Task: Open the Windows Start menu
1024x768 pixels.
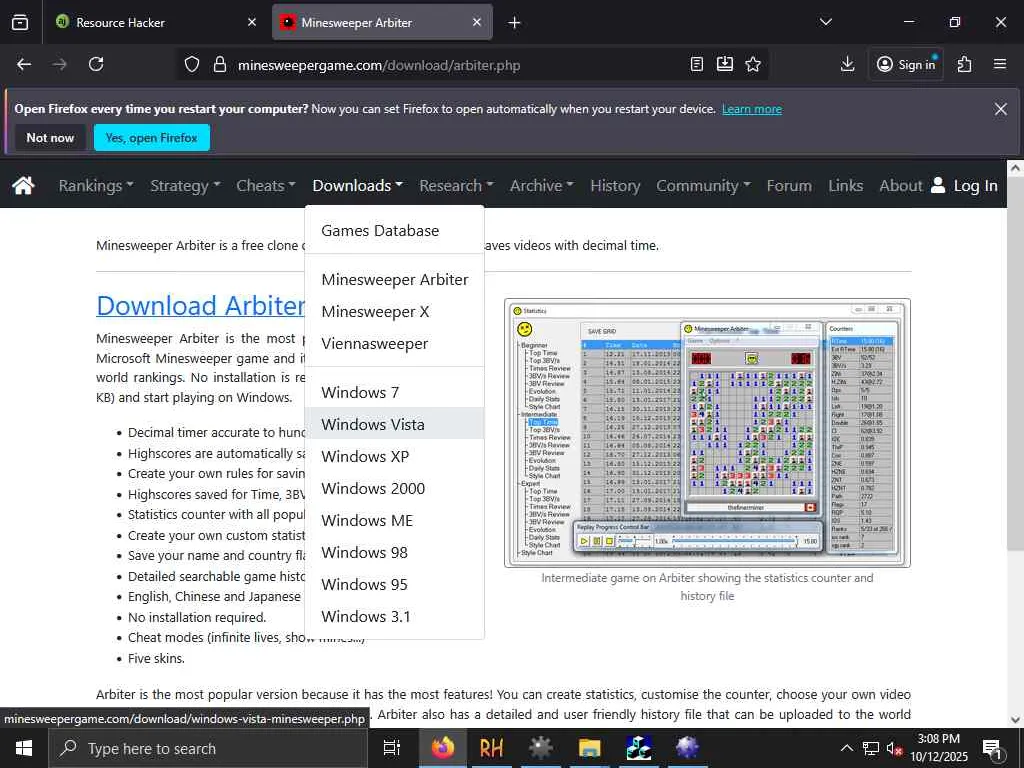Action: [x=24, y=748]
